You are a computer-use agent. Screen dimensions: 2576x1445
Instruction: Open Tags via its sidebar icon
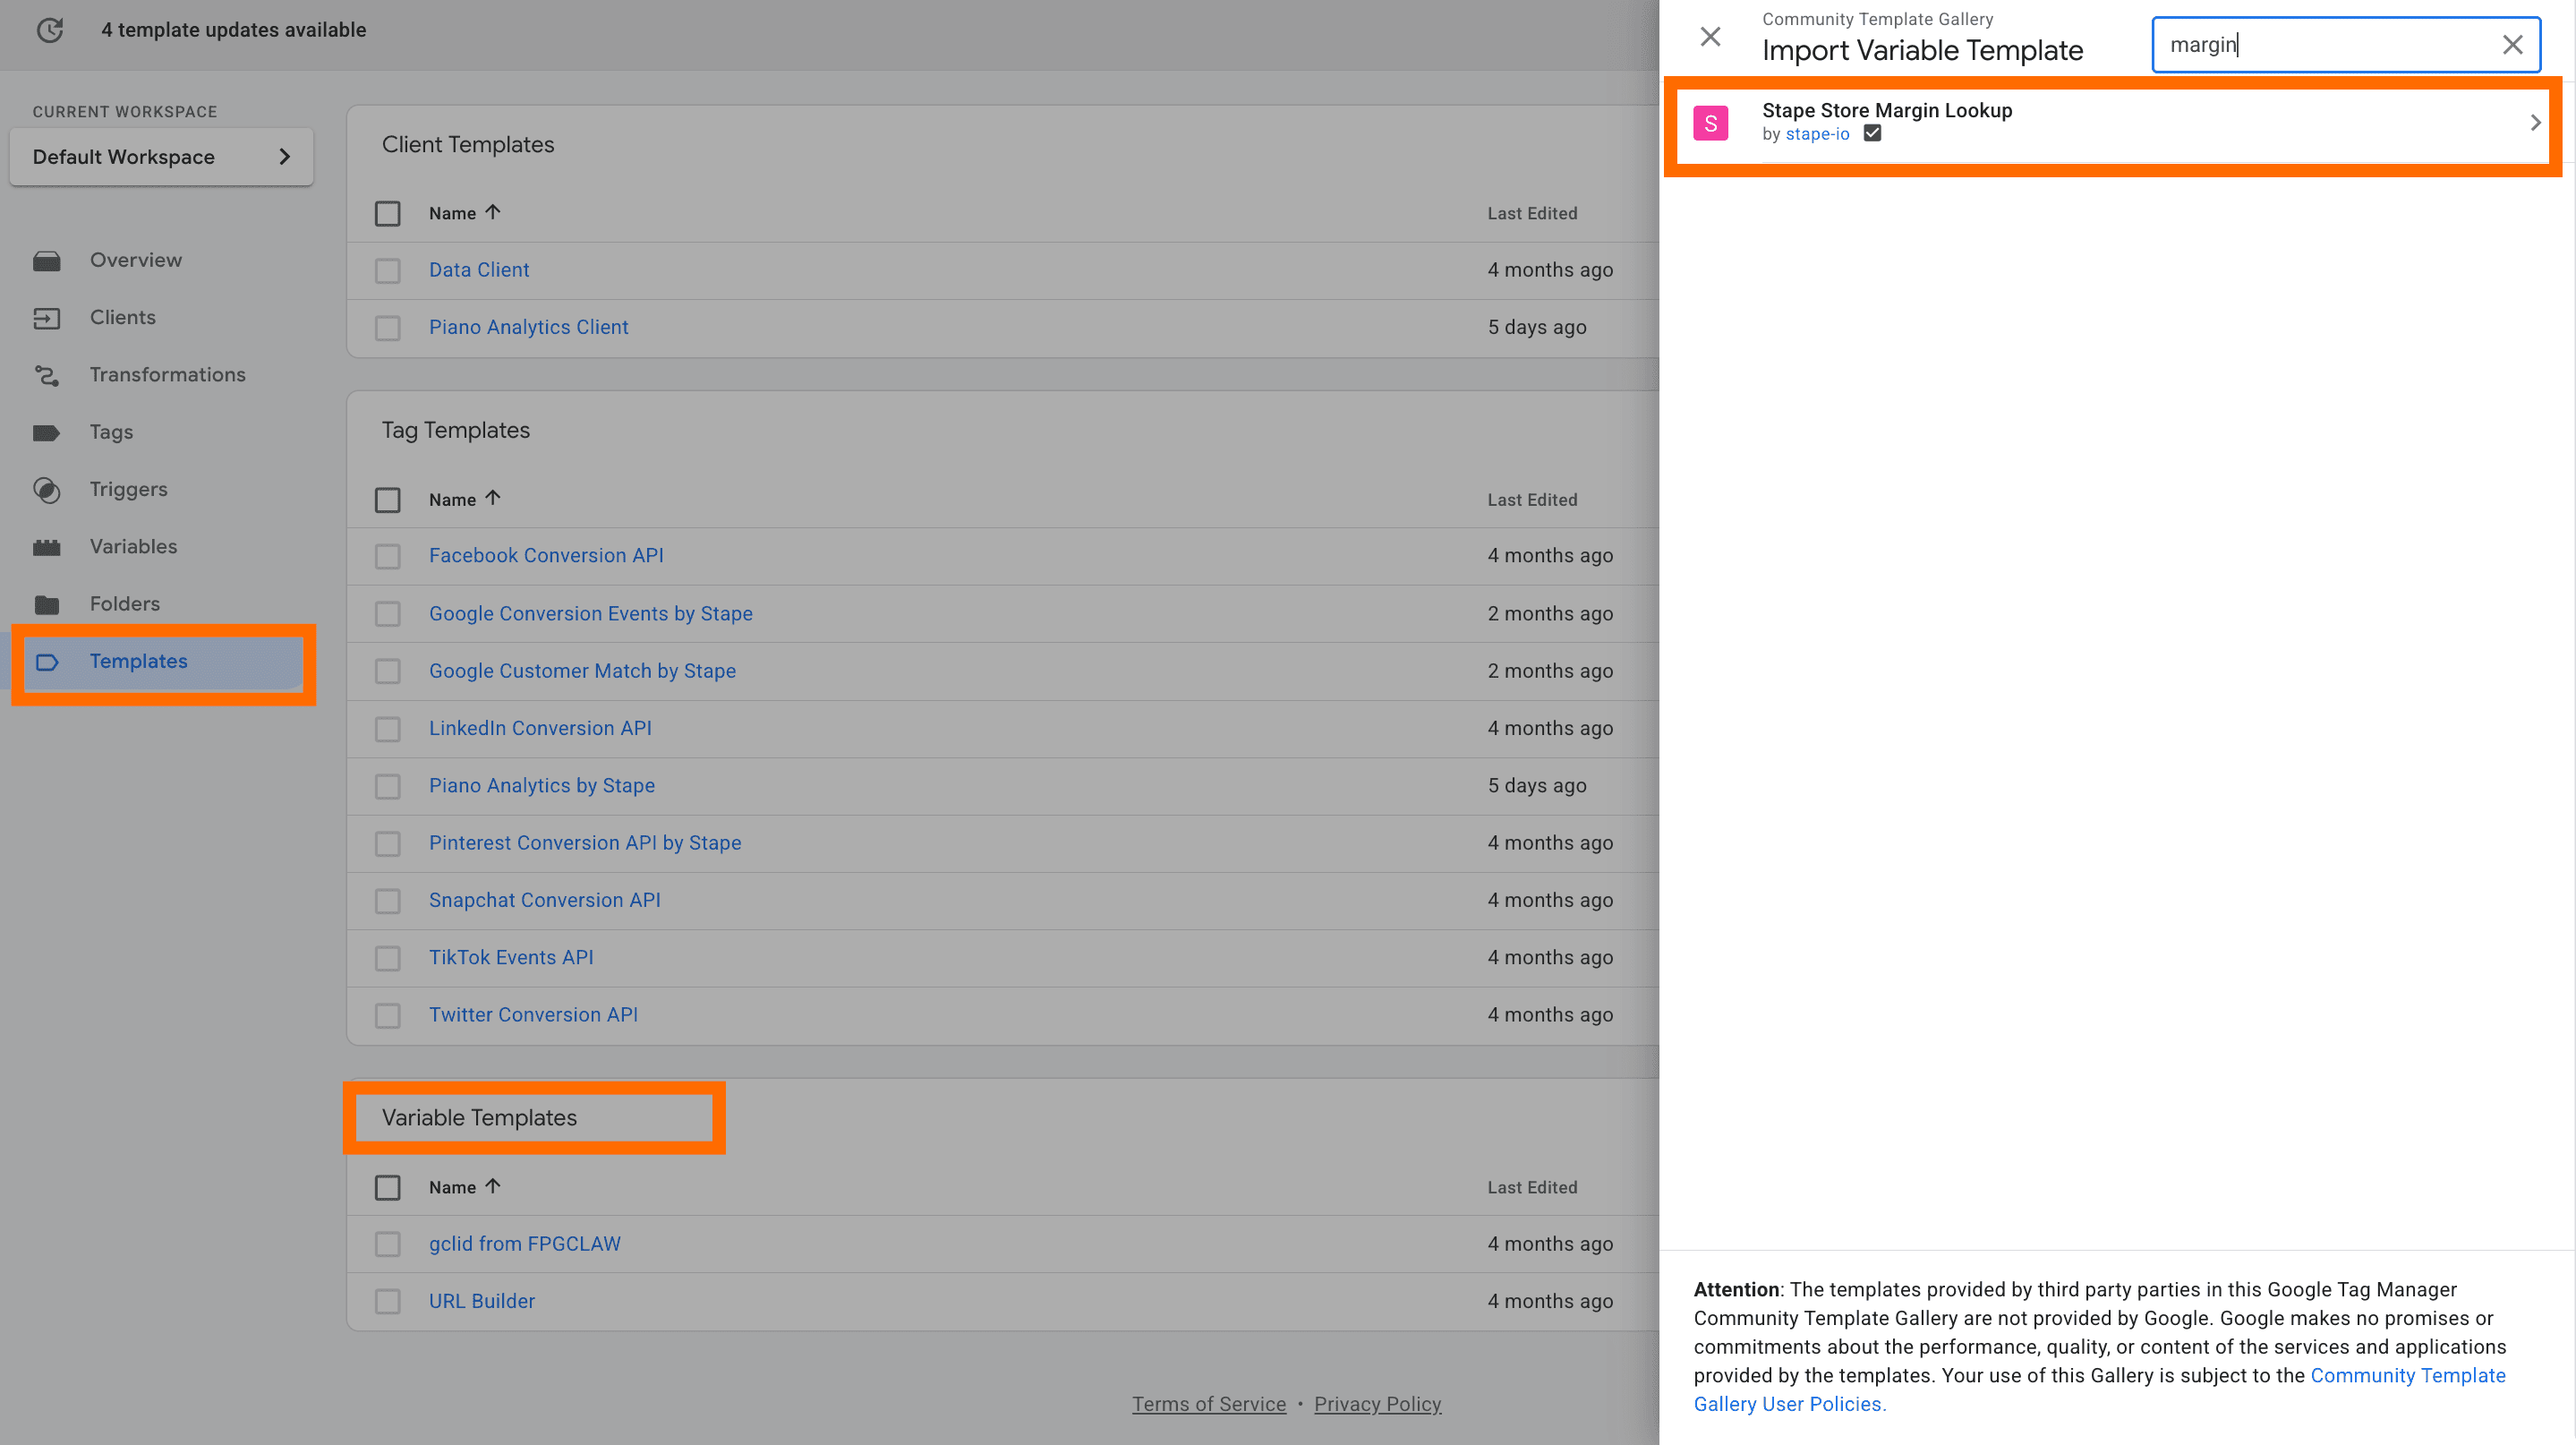click(48, 431)
